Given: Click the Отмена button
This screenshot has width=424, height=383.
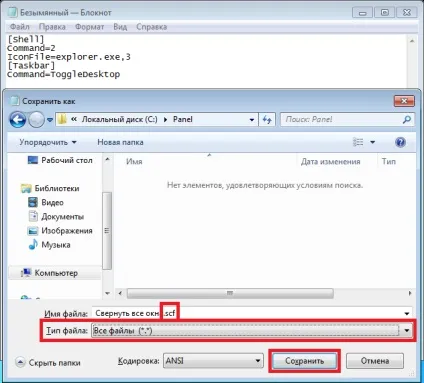Looking at the screenshot, I should click(375, 361).
